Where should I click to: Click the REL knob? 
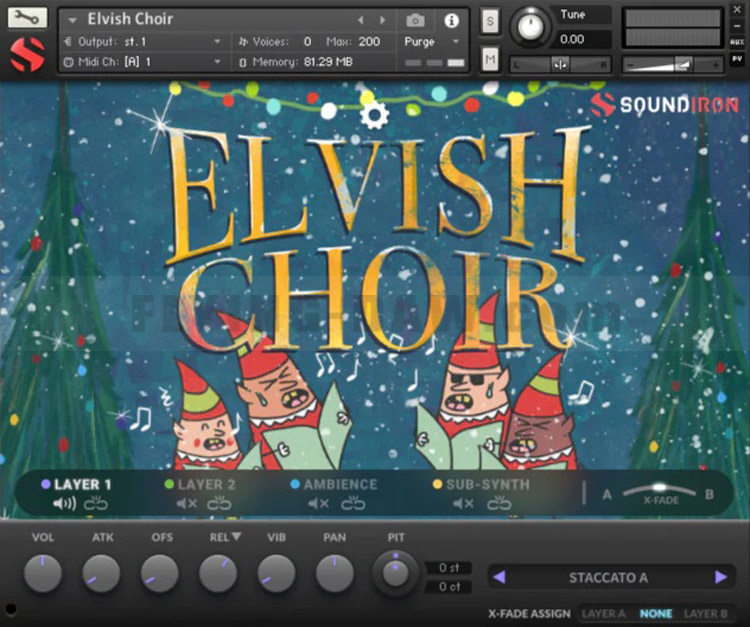click(x=218, y=573)
